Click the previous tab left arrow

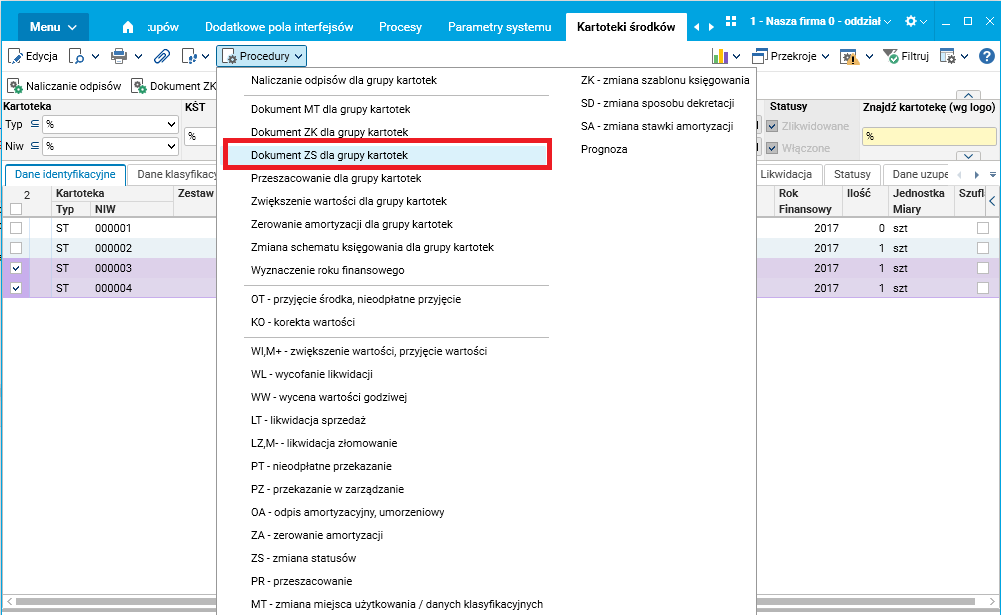tap(696, 27)
